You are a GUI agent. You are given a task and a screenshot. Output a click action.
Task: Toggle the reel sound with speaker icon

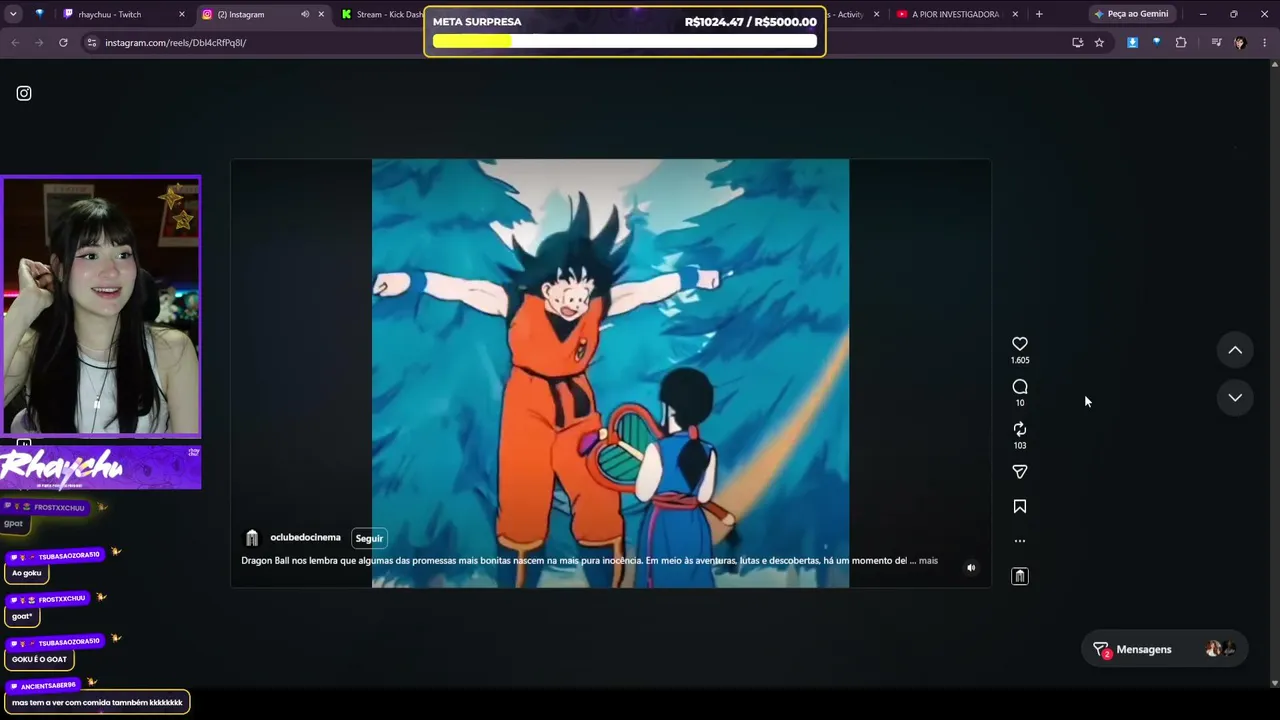(971, 568)
